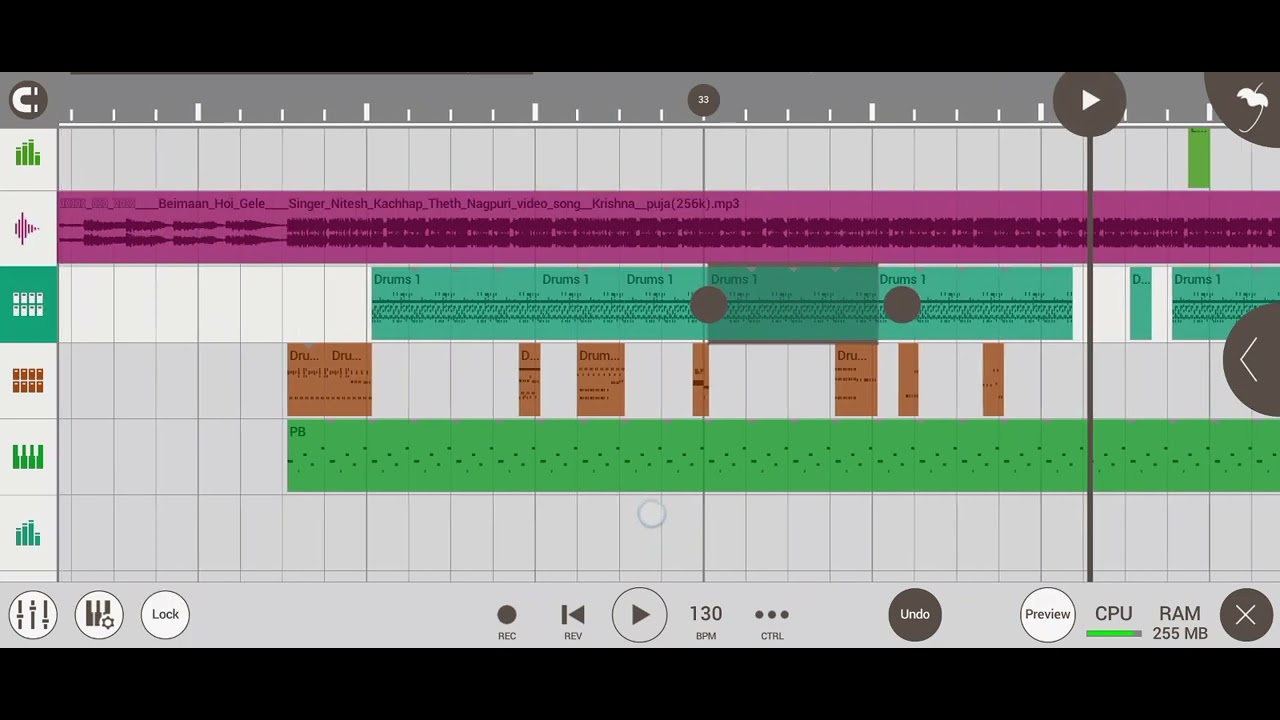The height and width of the screenshot is (720, 1280).
Task: Open the FL Studio fruit logo menu
Action: pos(1250,103)
